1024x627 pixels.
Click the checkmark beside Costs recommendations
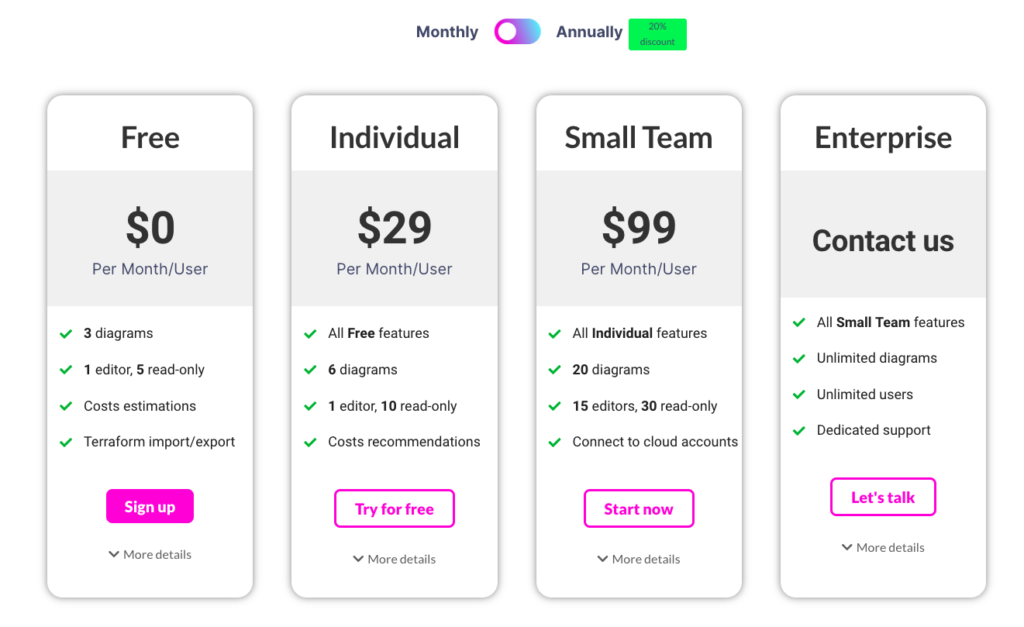pos(310,442)
